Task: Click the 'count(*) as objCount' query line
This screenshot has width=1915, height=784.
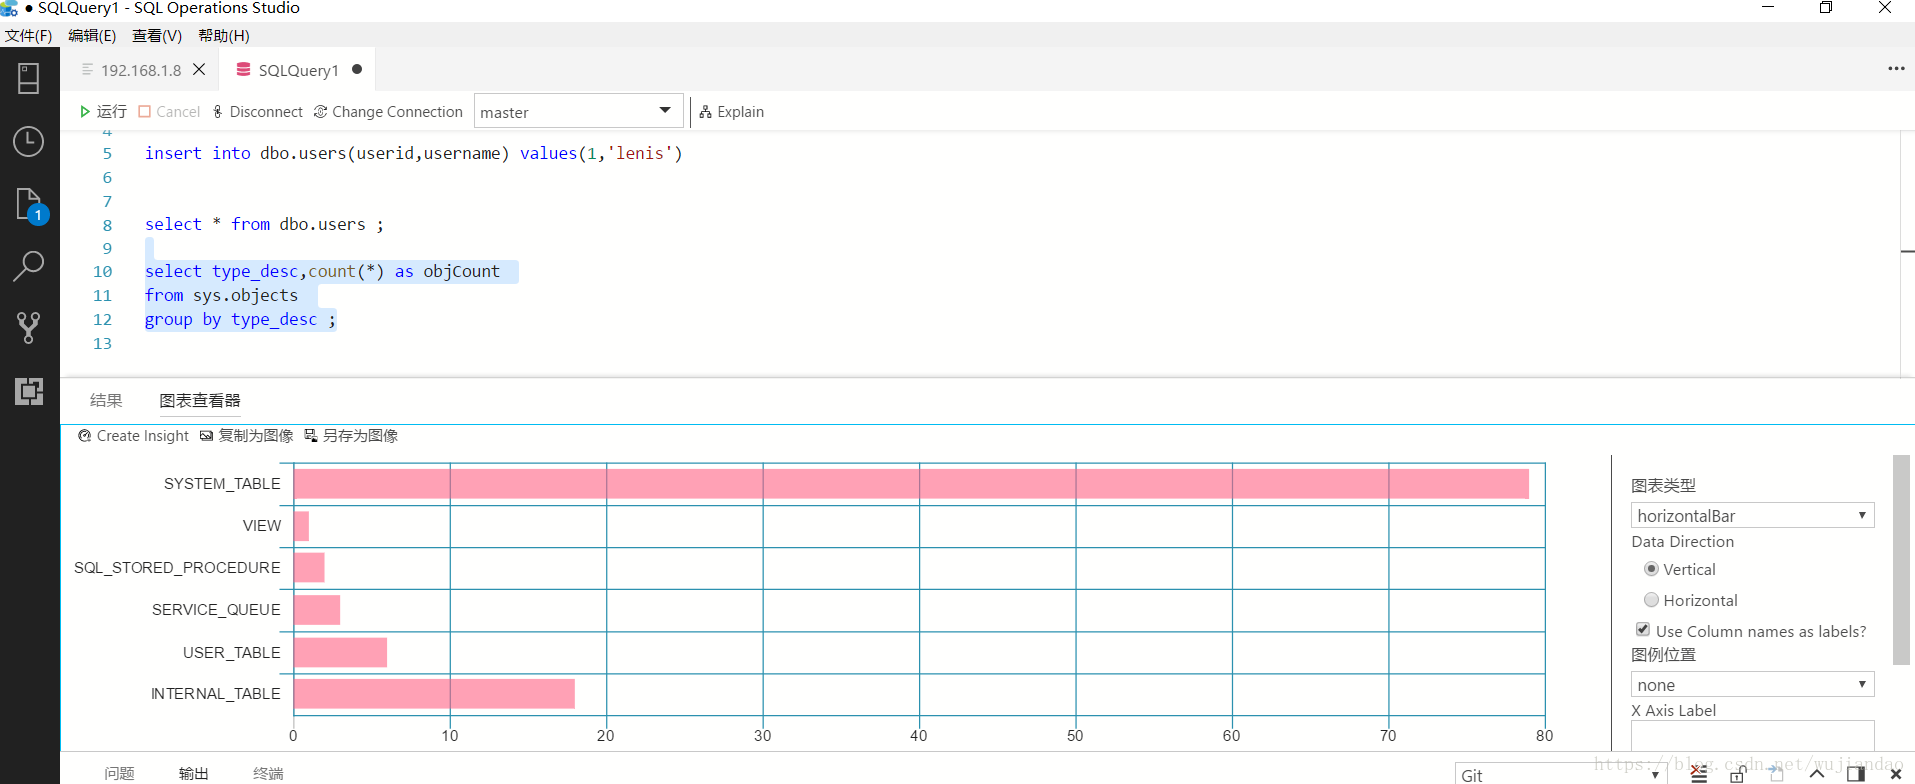Action: pos(322,271)
